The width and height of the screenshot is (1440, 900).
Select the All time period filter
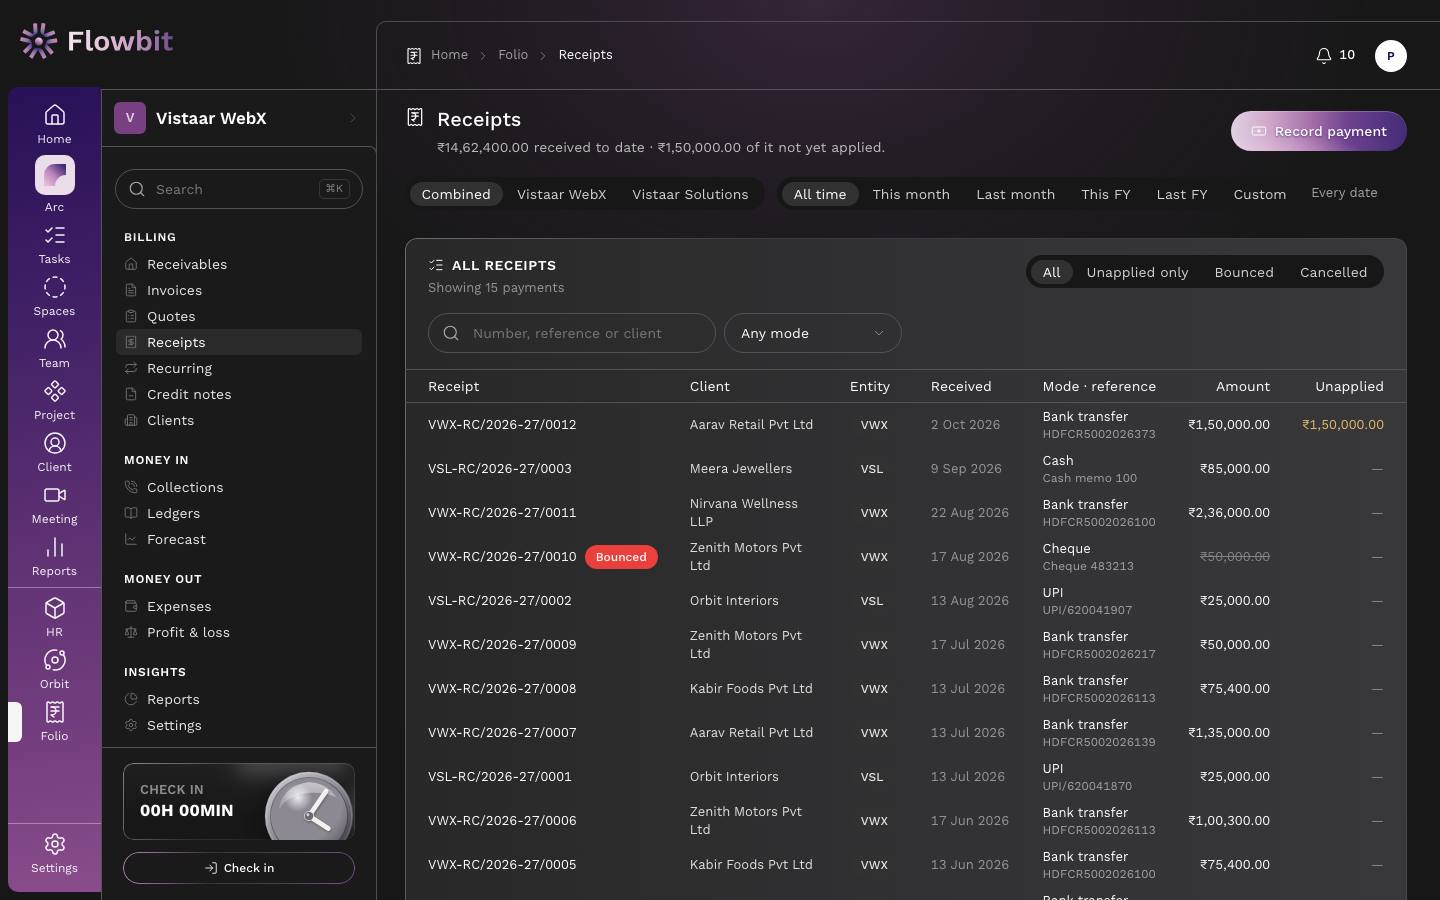[x=820, y=194]
